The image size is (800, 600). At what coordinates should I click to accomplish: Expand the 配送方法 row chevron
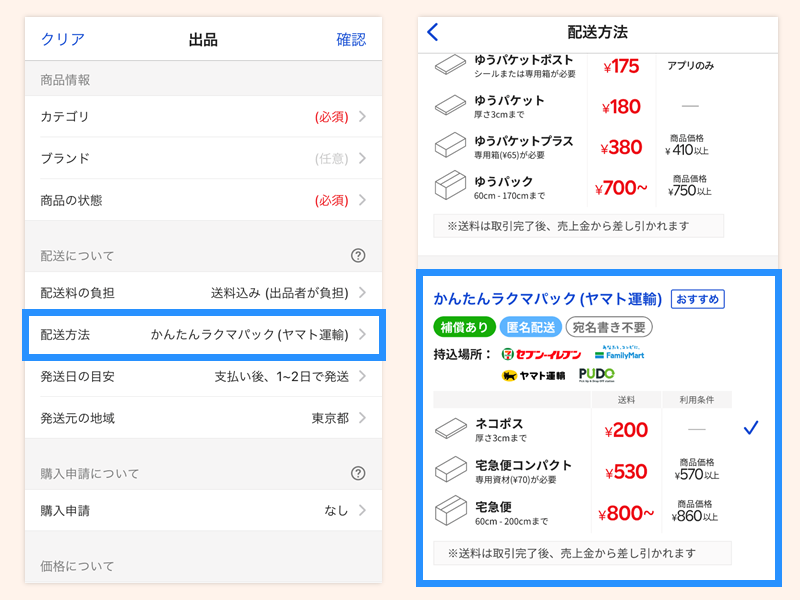click(x=362, y=334)
